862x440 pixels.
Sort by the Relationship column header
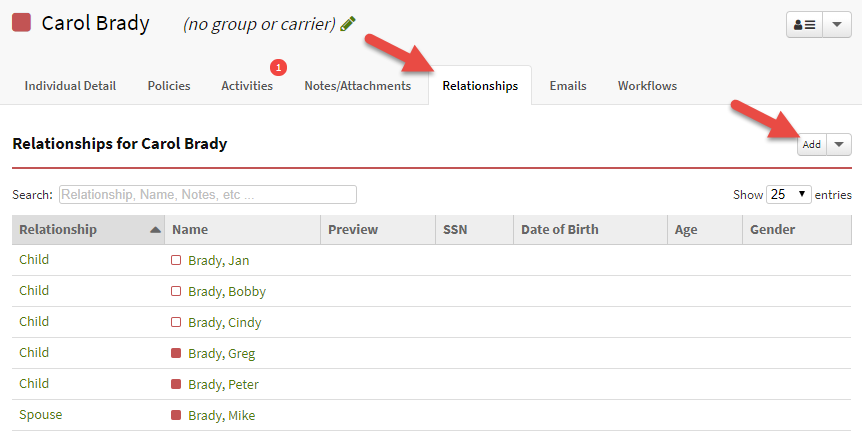point(89,230)
